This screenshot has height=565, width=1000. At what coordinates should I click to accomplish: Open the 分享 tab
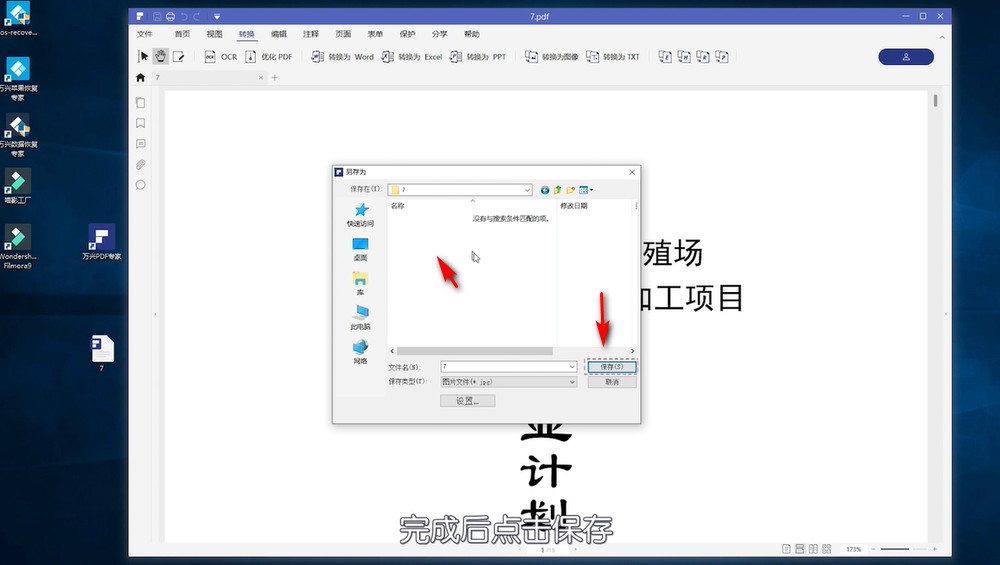click(439, 34)
